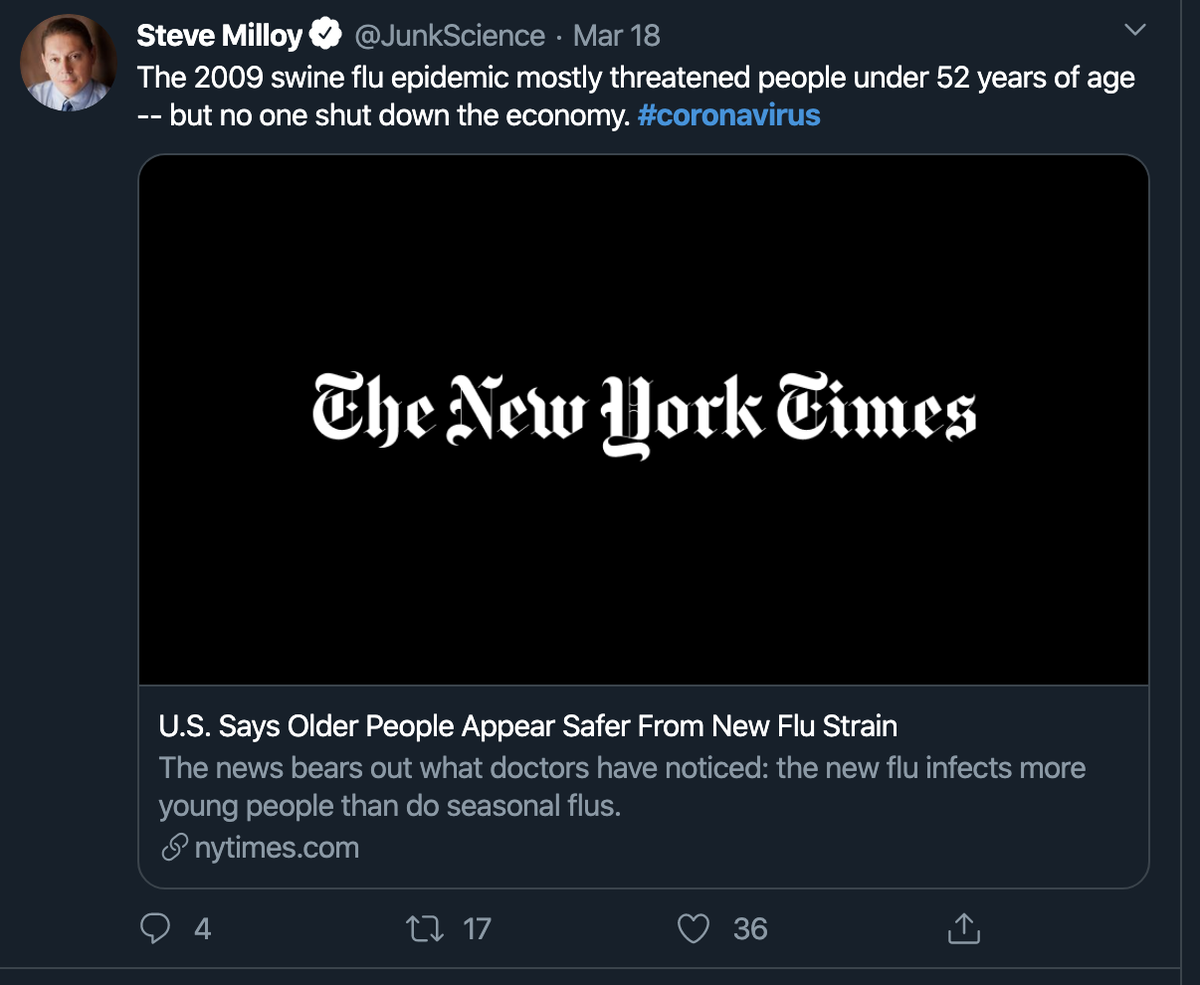
Task: Open the #coronavirus hashtag link
Action: [728, 115]
